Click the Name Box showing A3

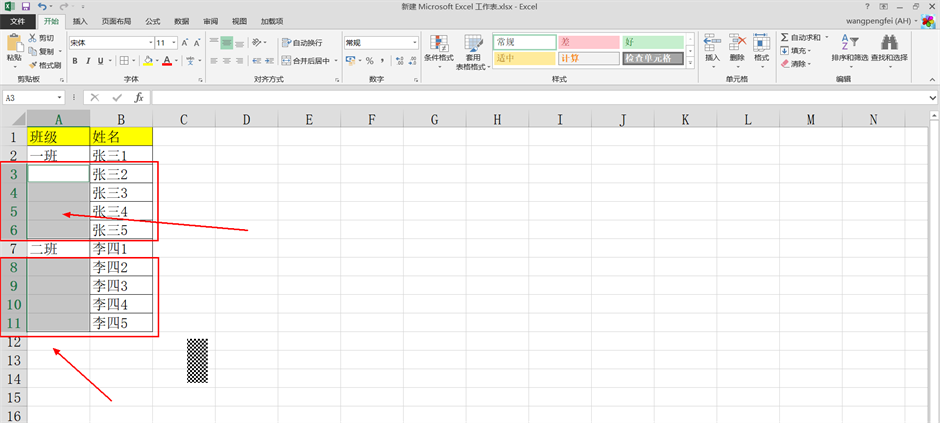tap(28, 98)
